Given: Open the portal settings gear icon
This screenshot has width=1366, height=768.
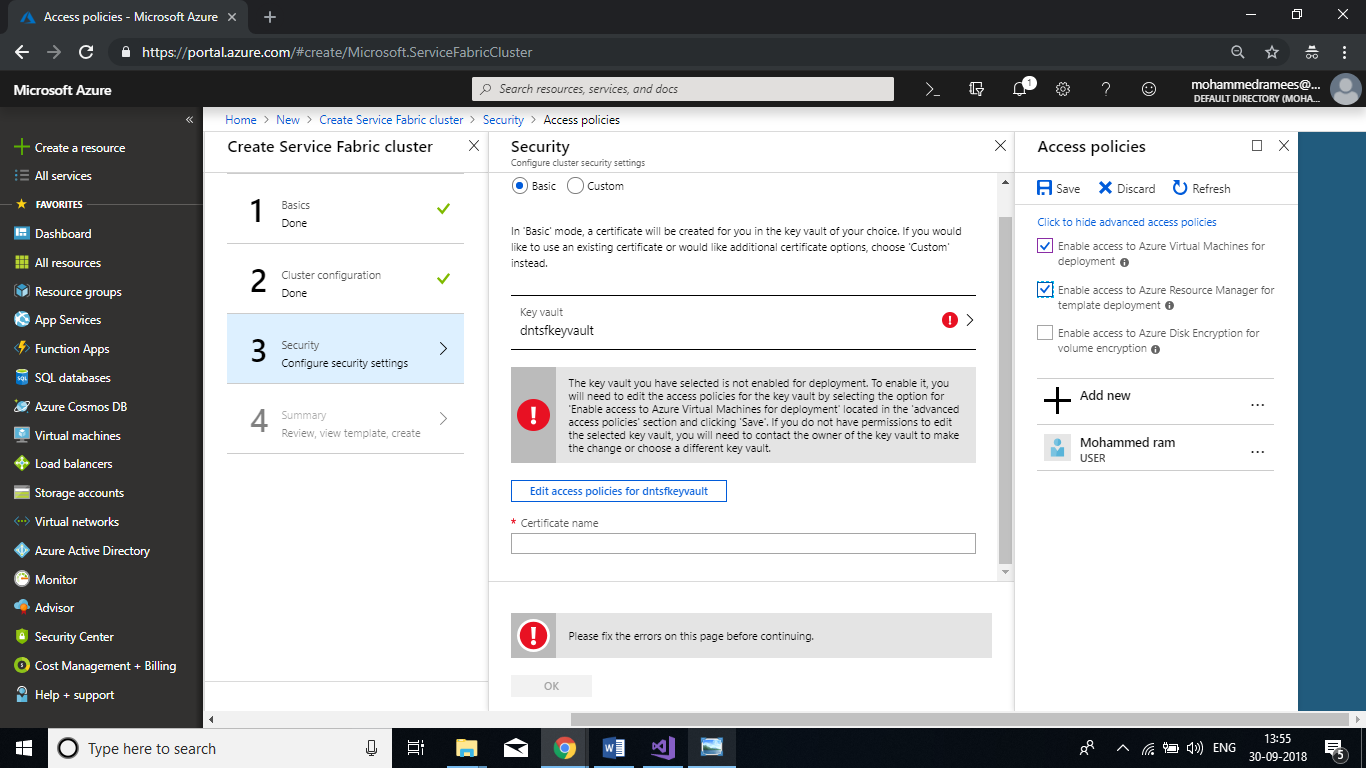Looking at the screenshot, I should (x=1063, y=89).
